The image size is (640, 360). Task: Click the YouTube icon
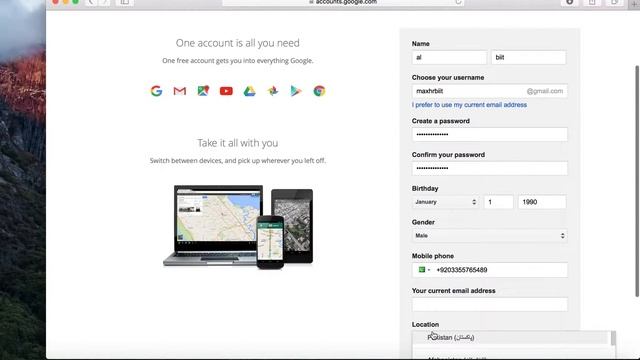click(x=226, y=91)
